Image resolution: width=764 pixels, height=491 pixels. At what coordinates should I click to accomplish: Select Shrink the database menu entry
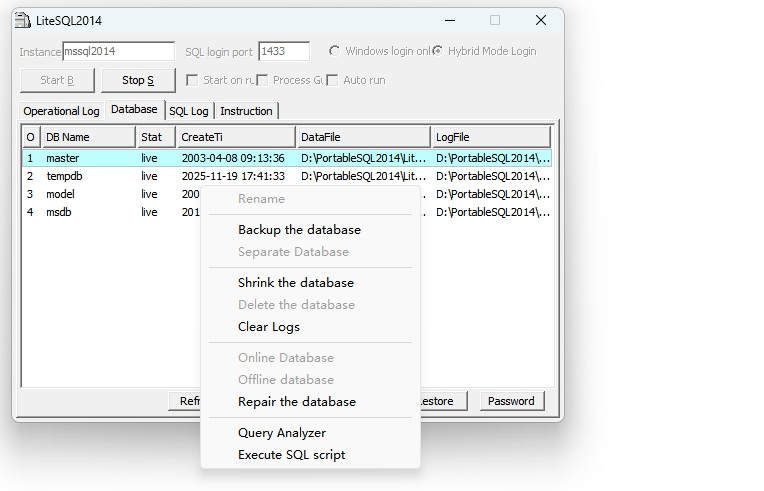(295, 283)
